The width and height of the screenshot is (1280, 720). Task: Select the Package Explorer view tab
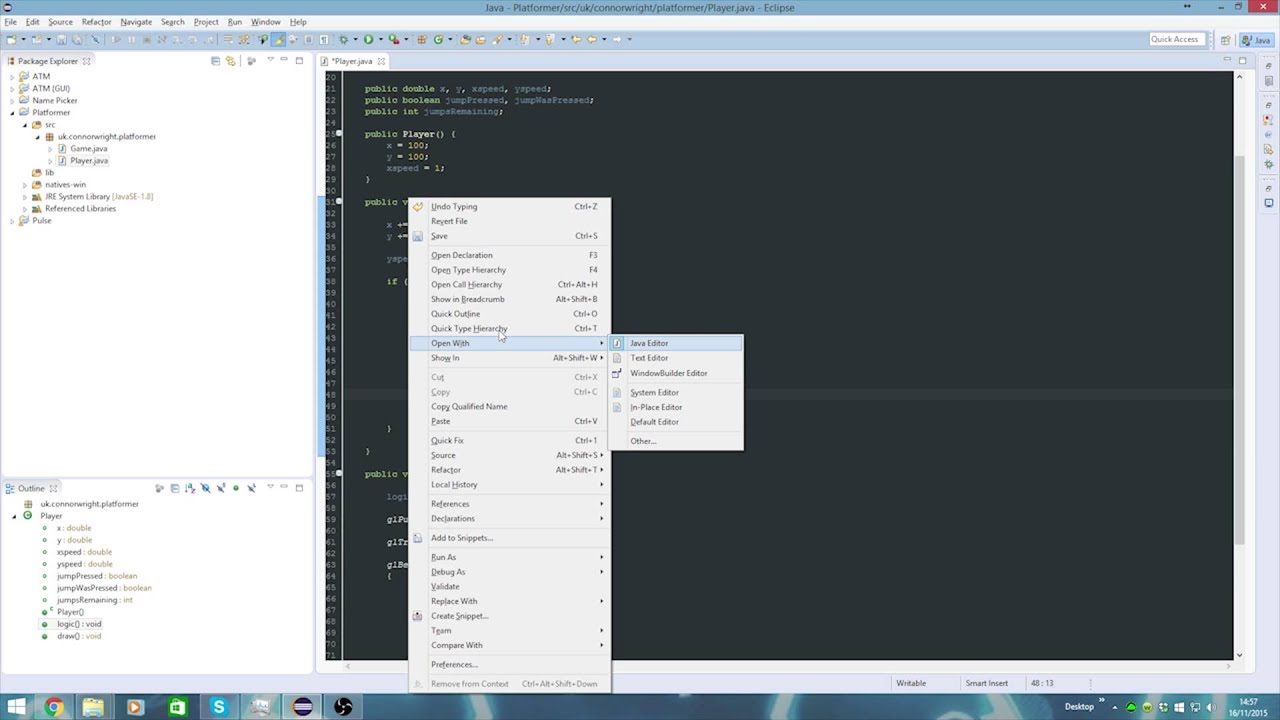click(47, 61)
